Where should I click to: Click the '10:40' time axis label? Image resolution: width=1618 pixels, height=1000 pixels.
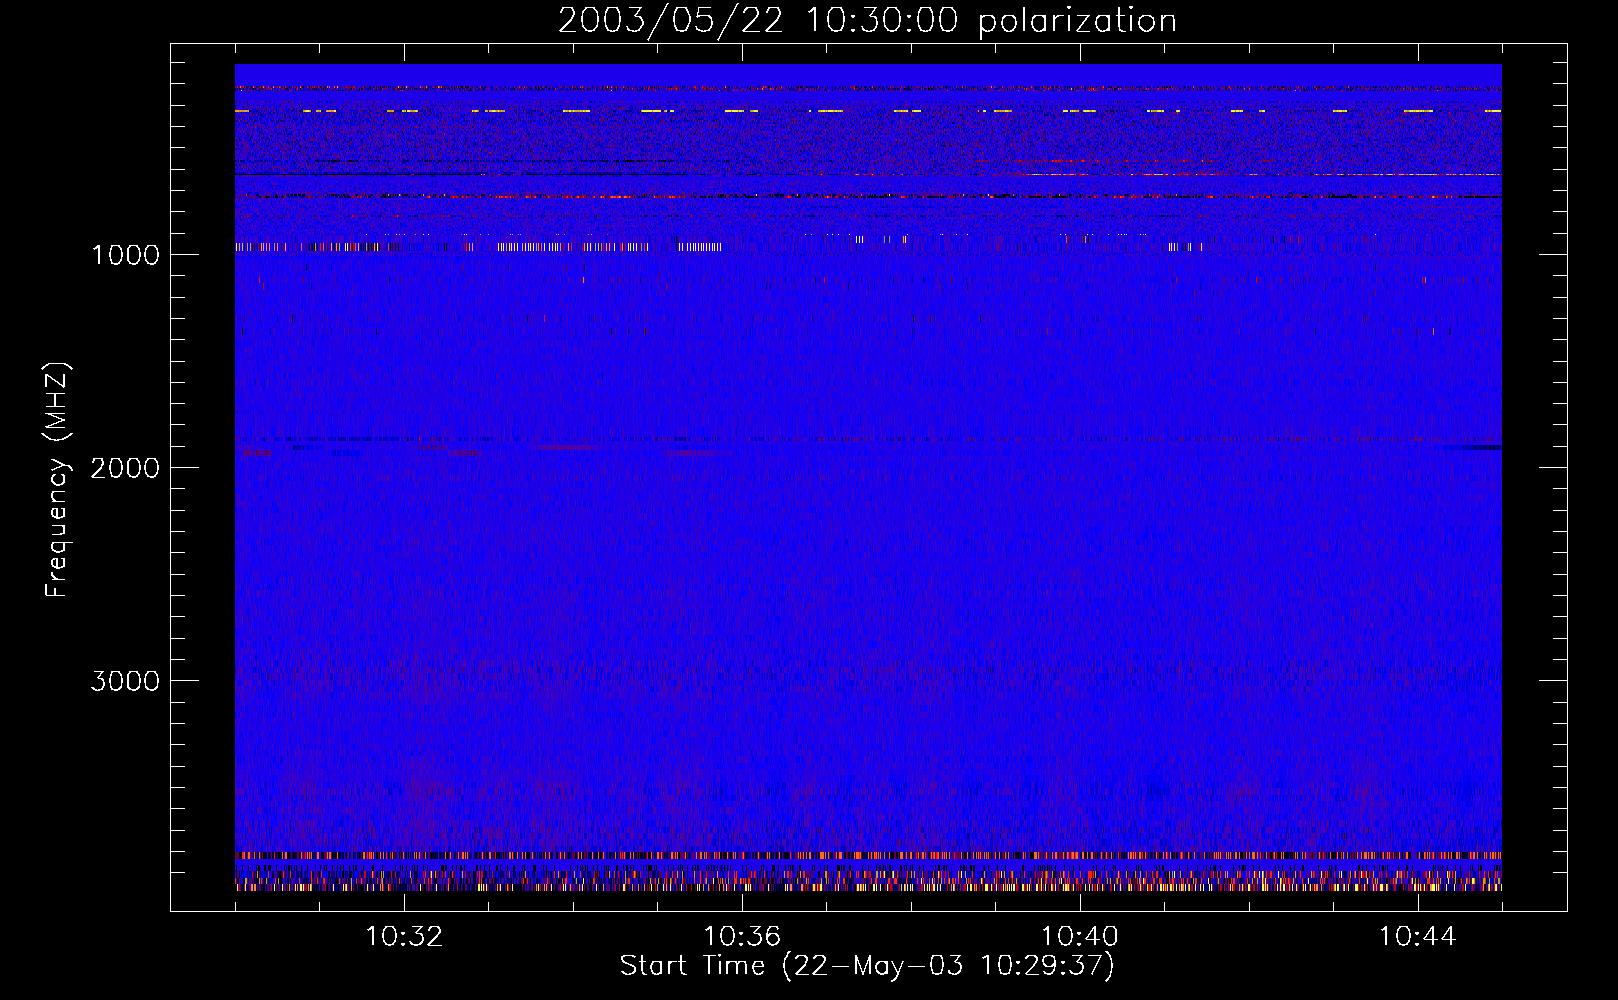1080,937
